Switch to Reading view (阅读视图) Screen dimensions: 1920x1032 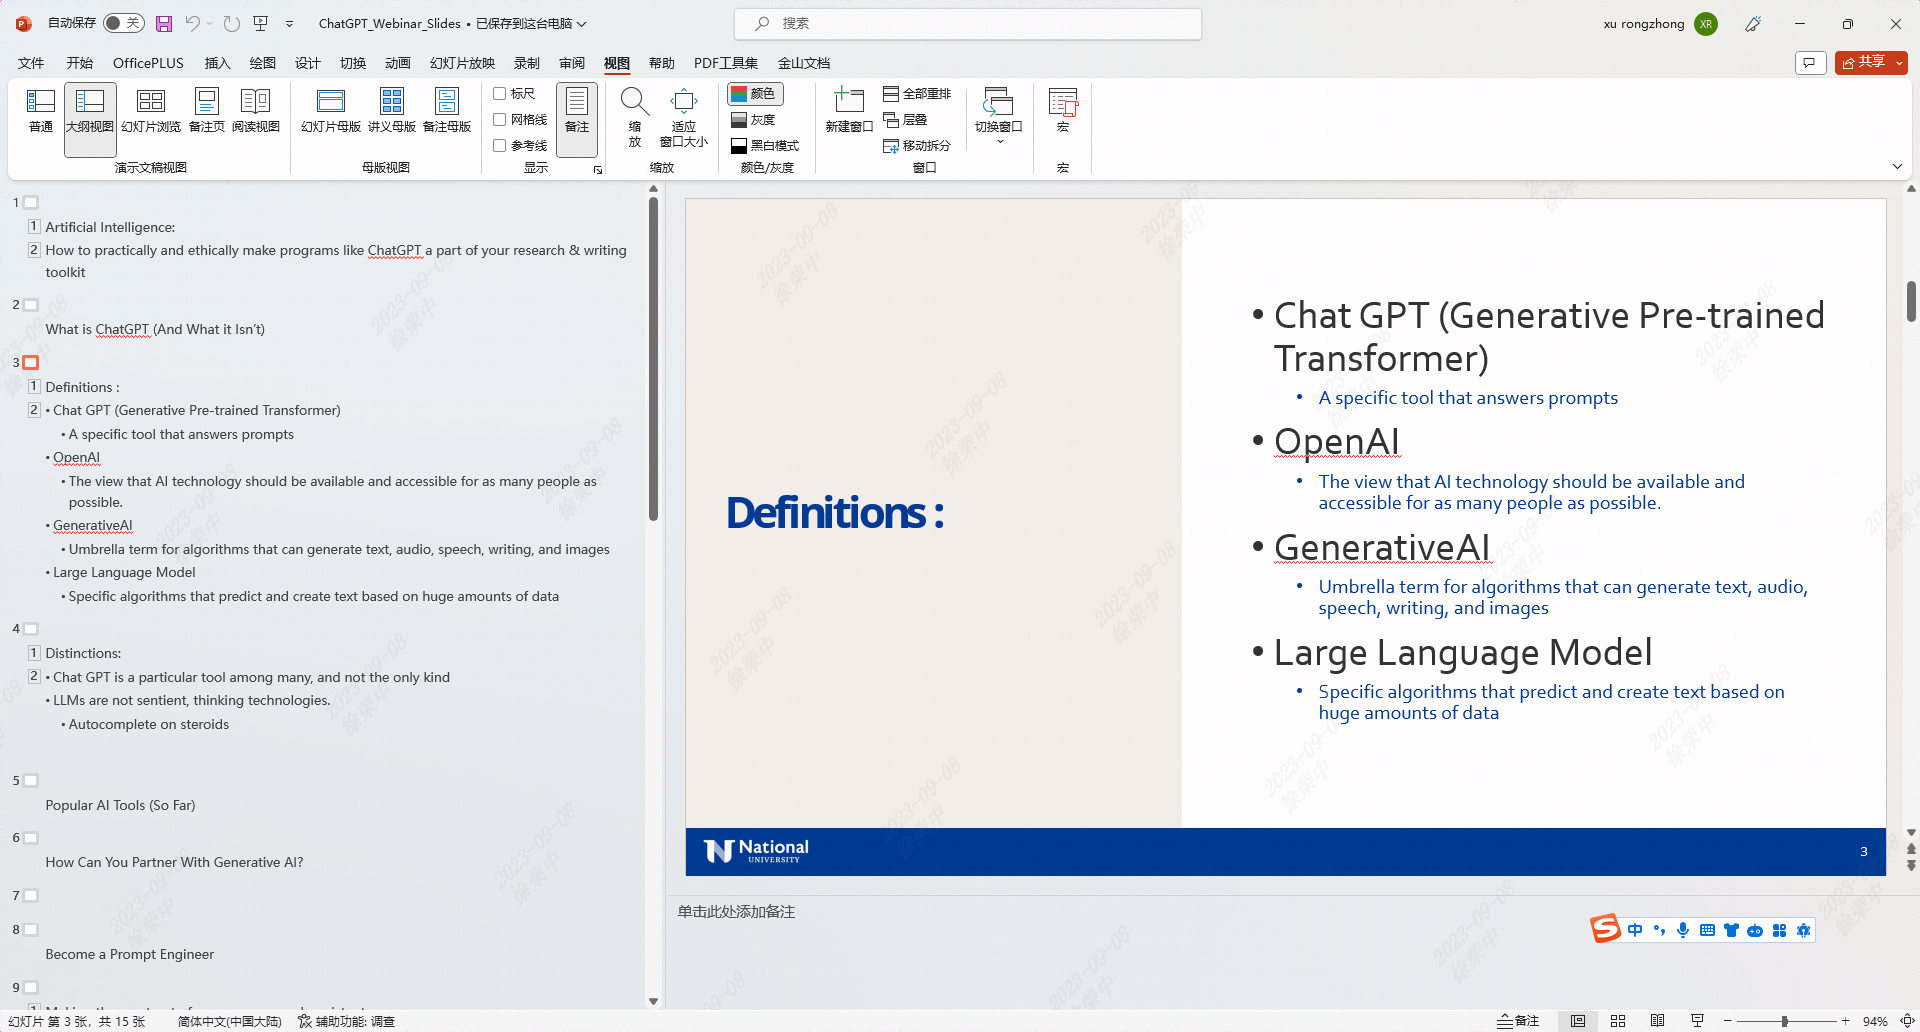[256, 111]
